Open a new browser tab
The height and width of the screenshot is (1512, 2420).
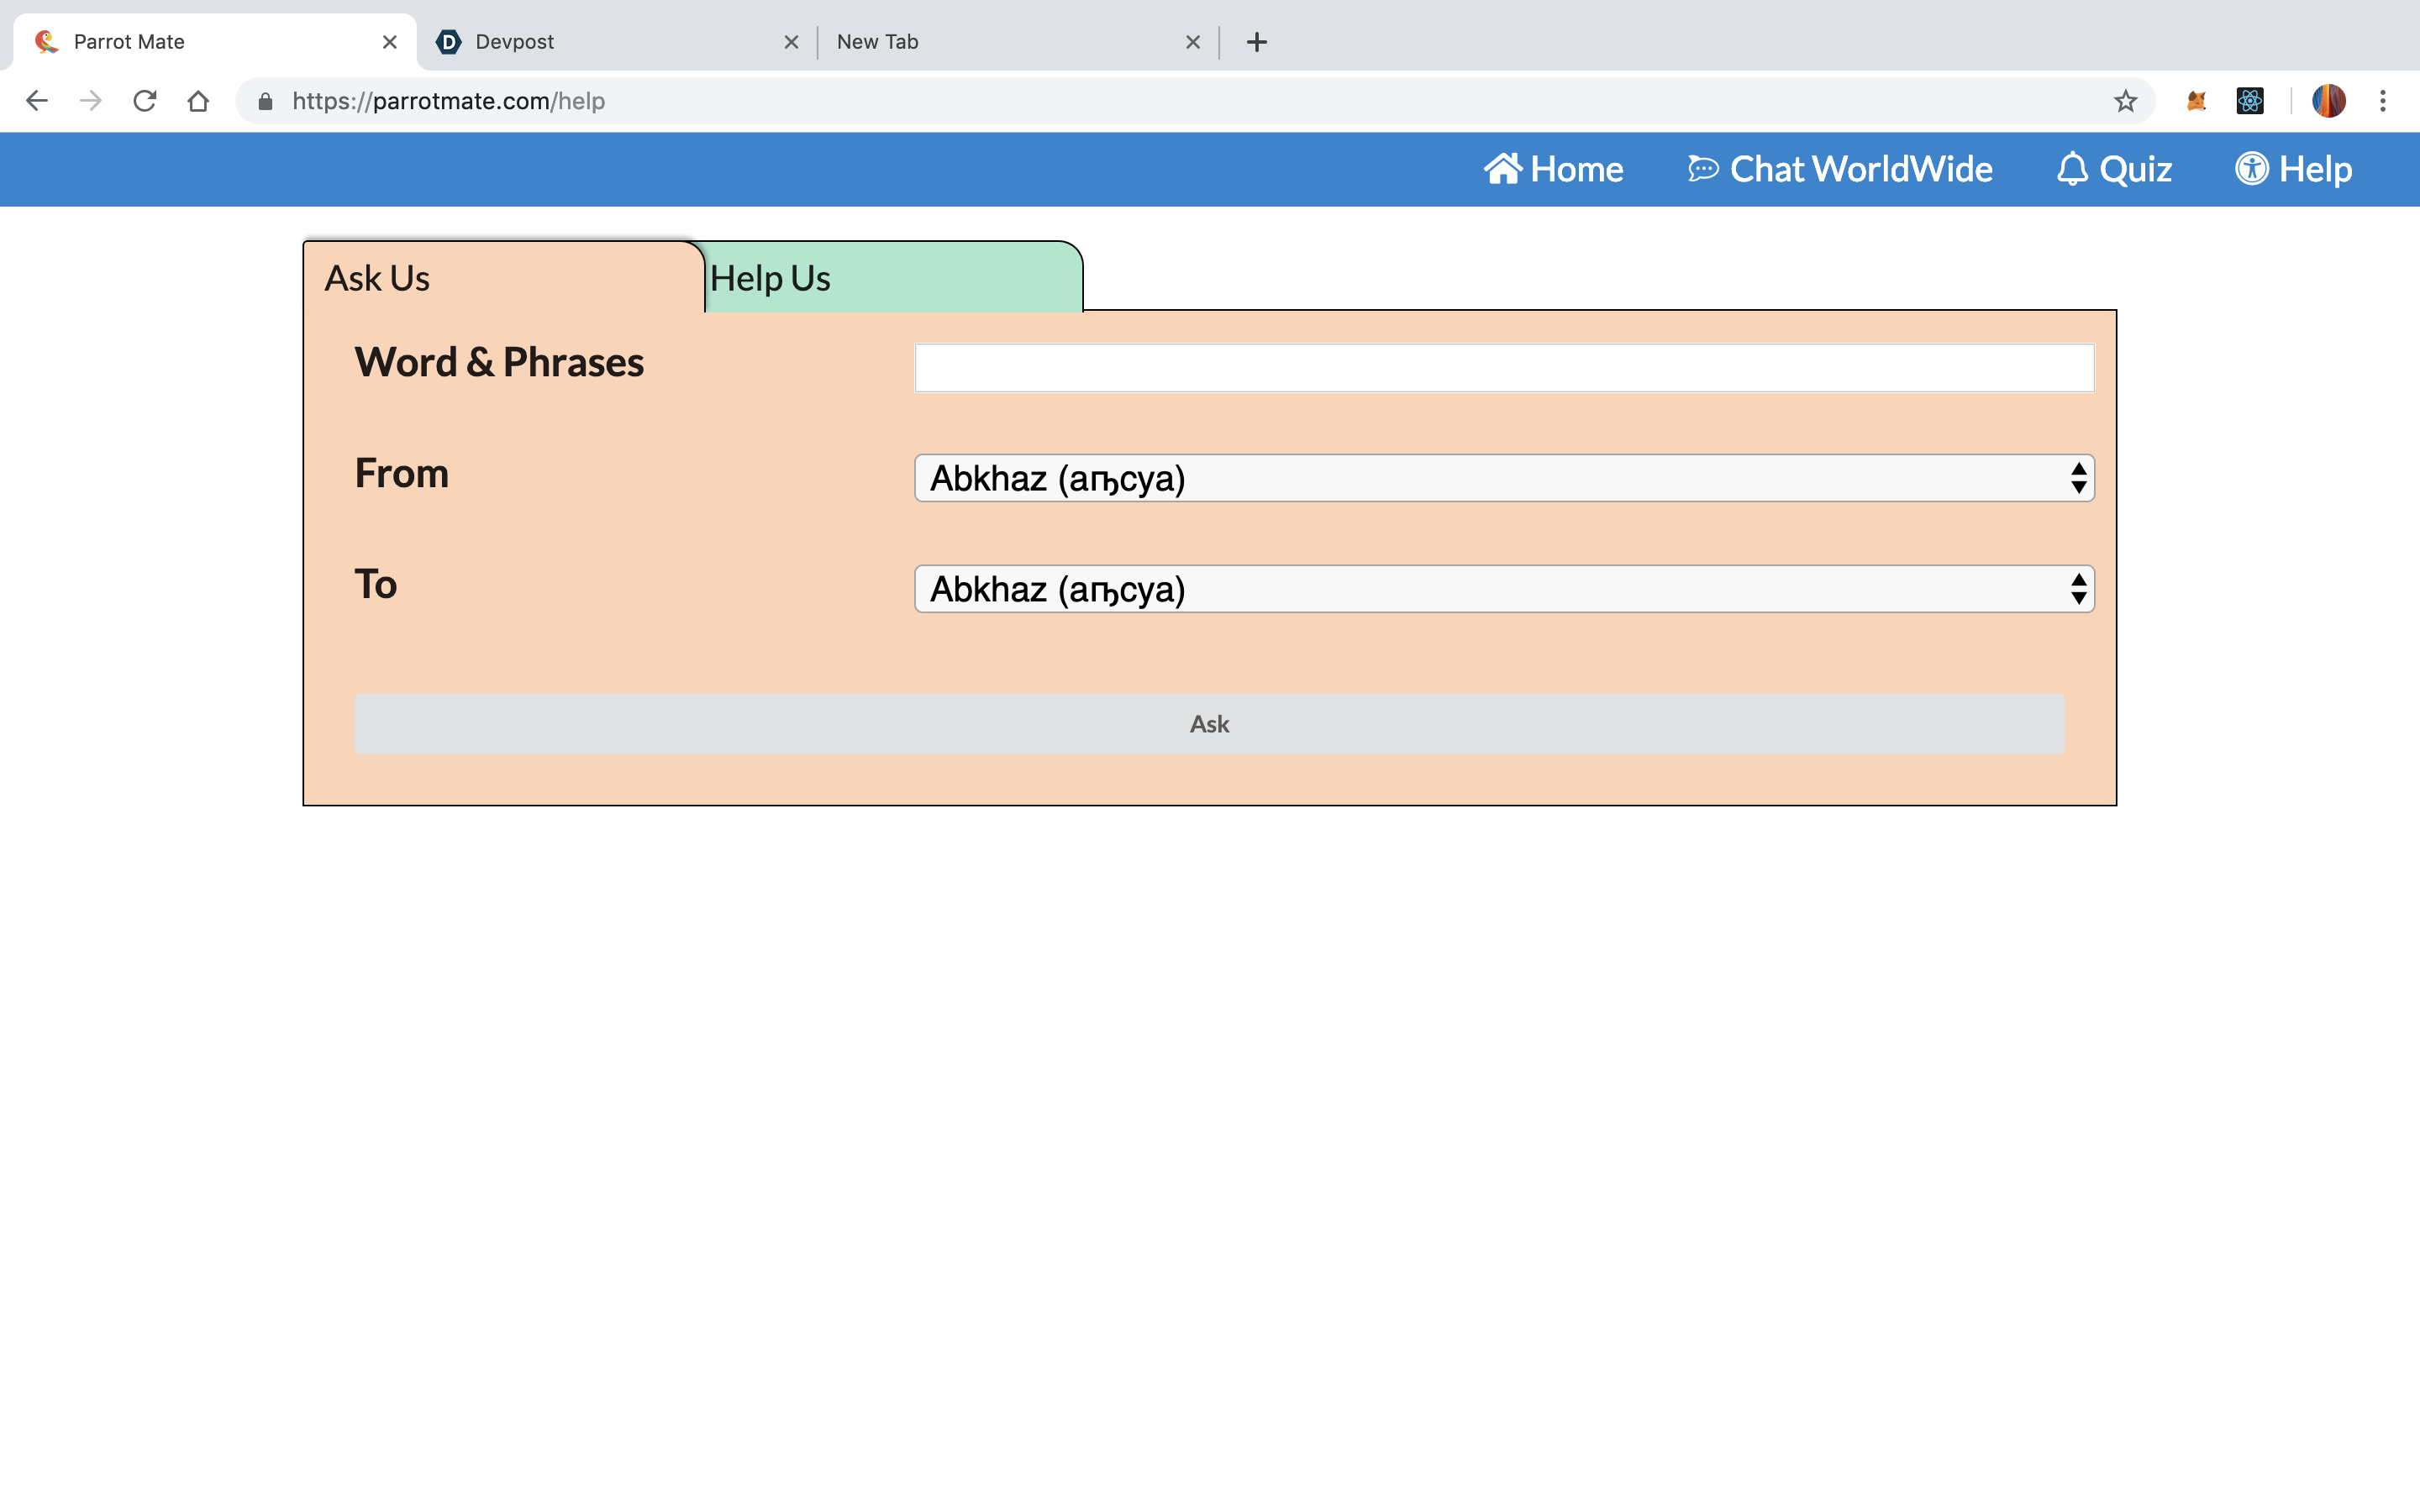tap(1257, 42)
